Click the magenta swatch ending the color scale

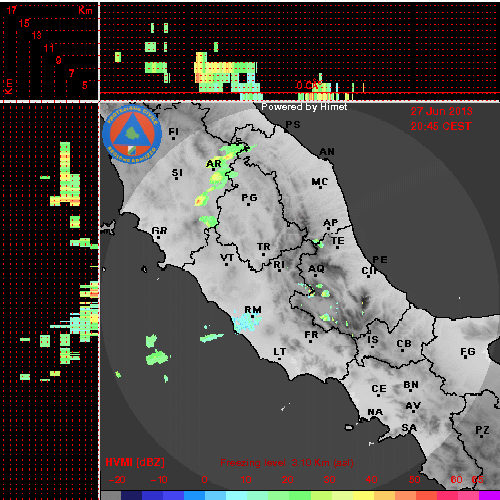[x=489, y=495]
